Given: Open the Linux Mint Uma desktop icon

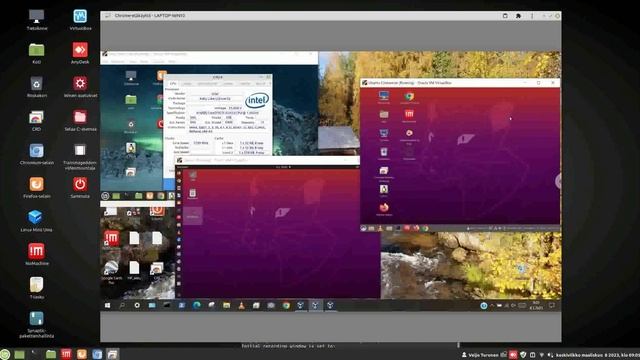Looking at the screenshot, I should click(35, 218).
